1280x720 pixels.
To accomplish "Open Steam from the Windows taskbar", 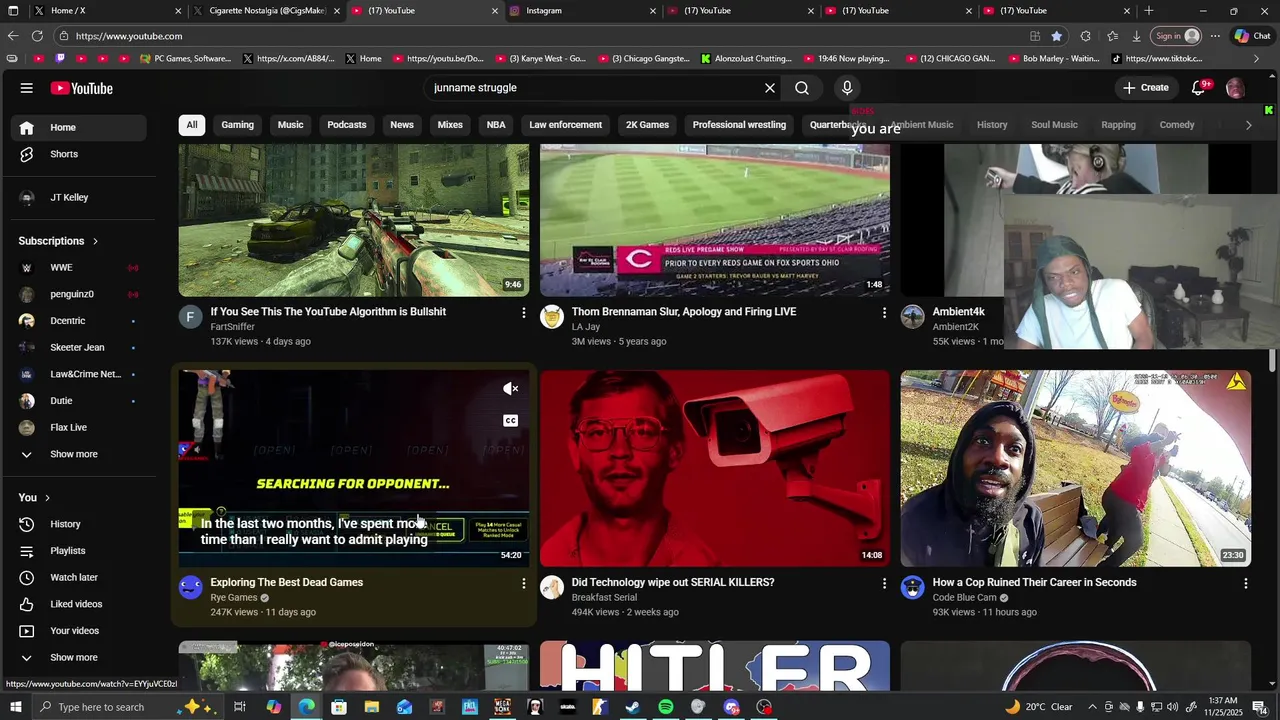I will click(x=632, y=707).
